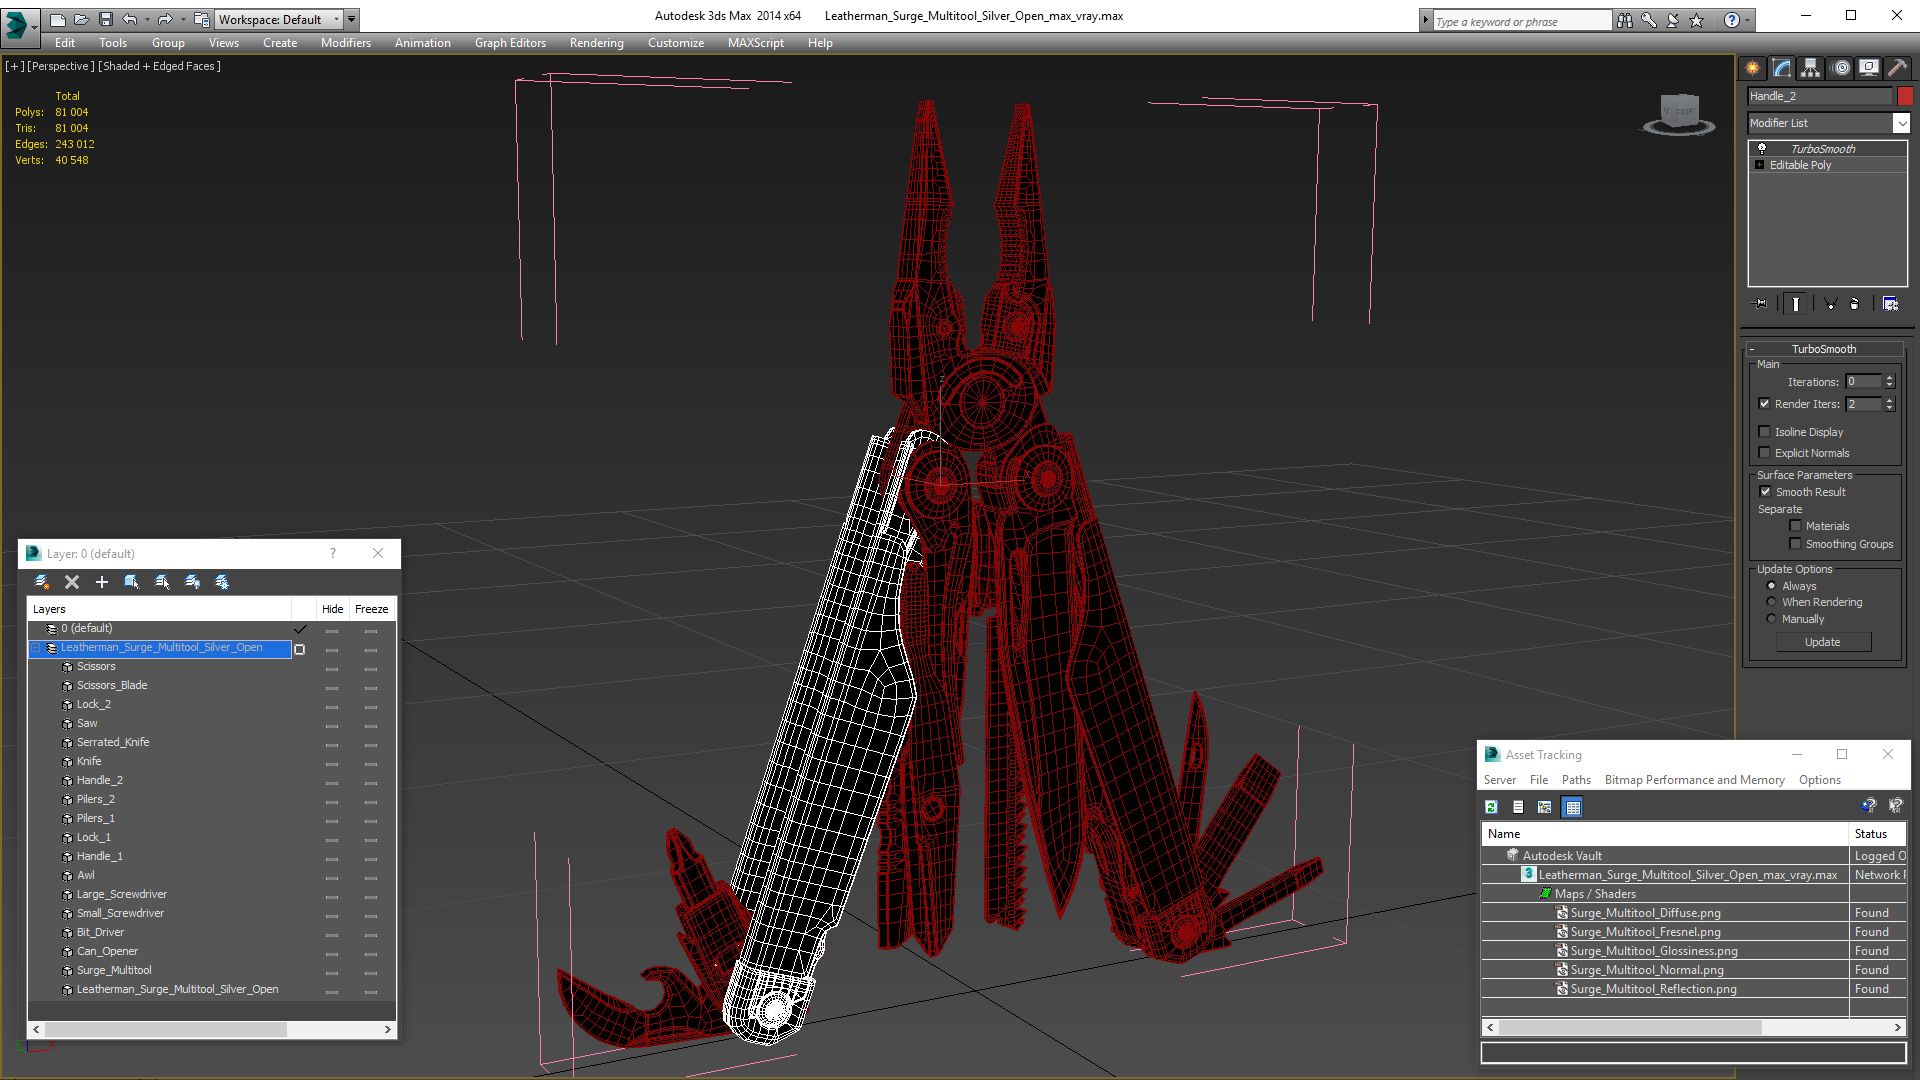Open the Hierarchy command panel tab

1811,68
